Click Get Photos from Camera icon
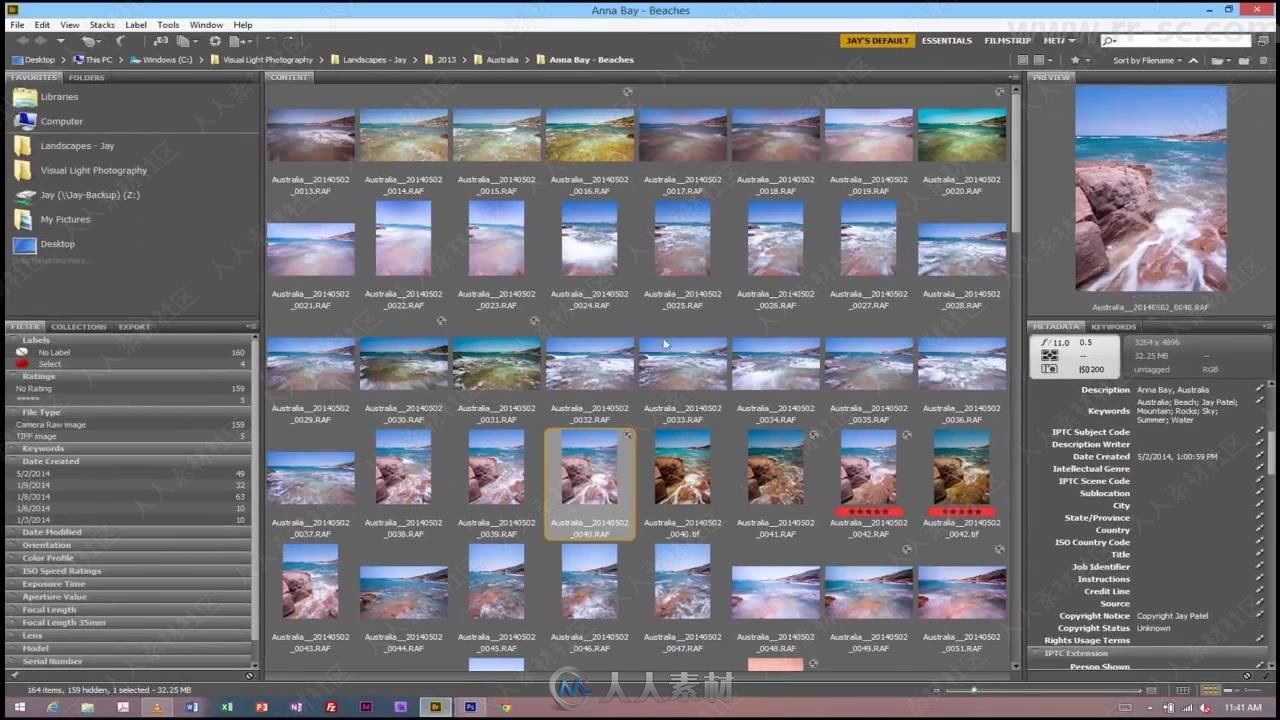 pos(160,41)
